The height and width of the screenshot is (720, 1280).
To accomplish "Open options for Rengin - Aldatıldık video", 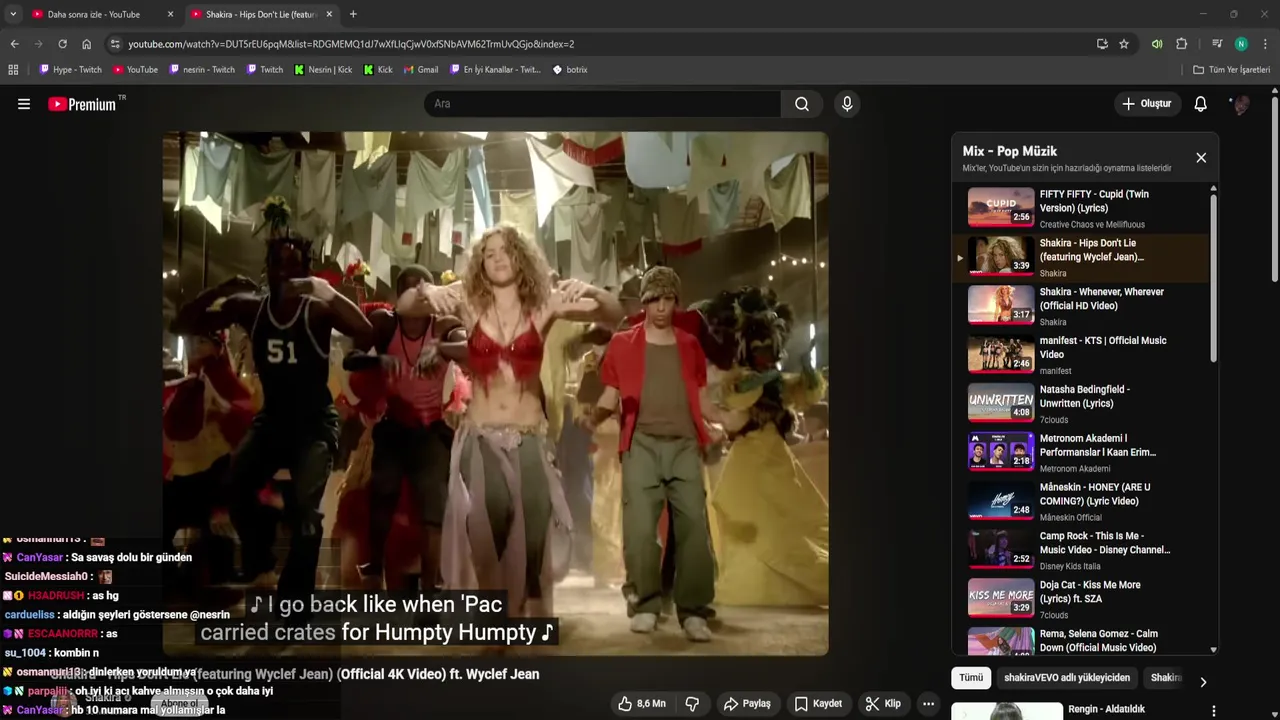I will [1214, 711].
